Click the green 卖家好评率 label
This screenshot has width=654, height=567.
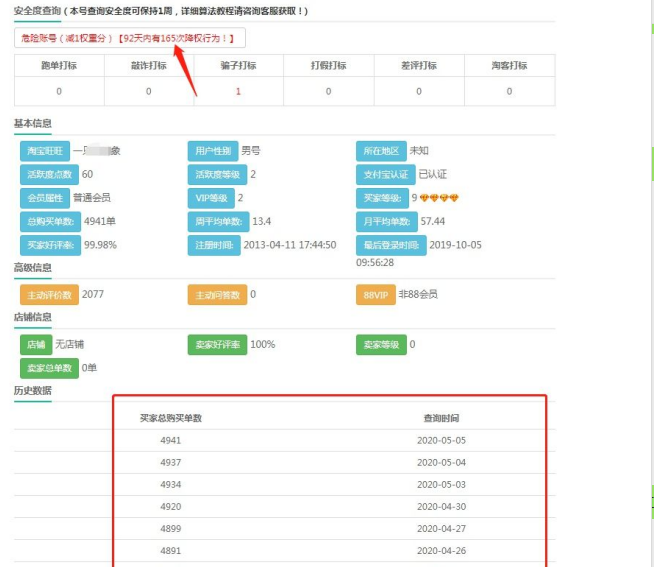pyautogui.click(x=217, y=345)
